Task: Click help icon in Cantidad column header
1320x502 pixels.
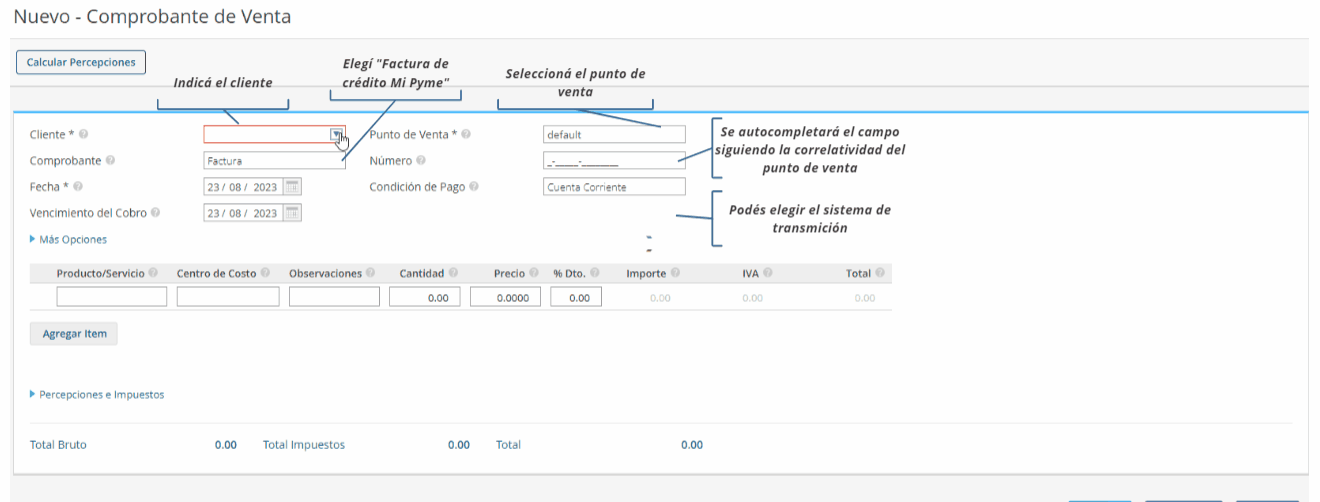Action: point(453,273)
